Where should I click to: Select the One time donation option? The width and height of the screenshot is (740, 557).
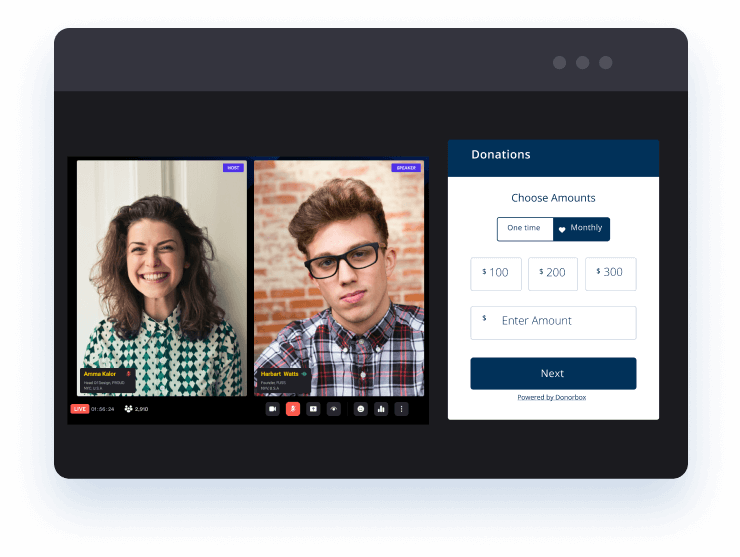tap(524, 229)
